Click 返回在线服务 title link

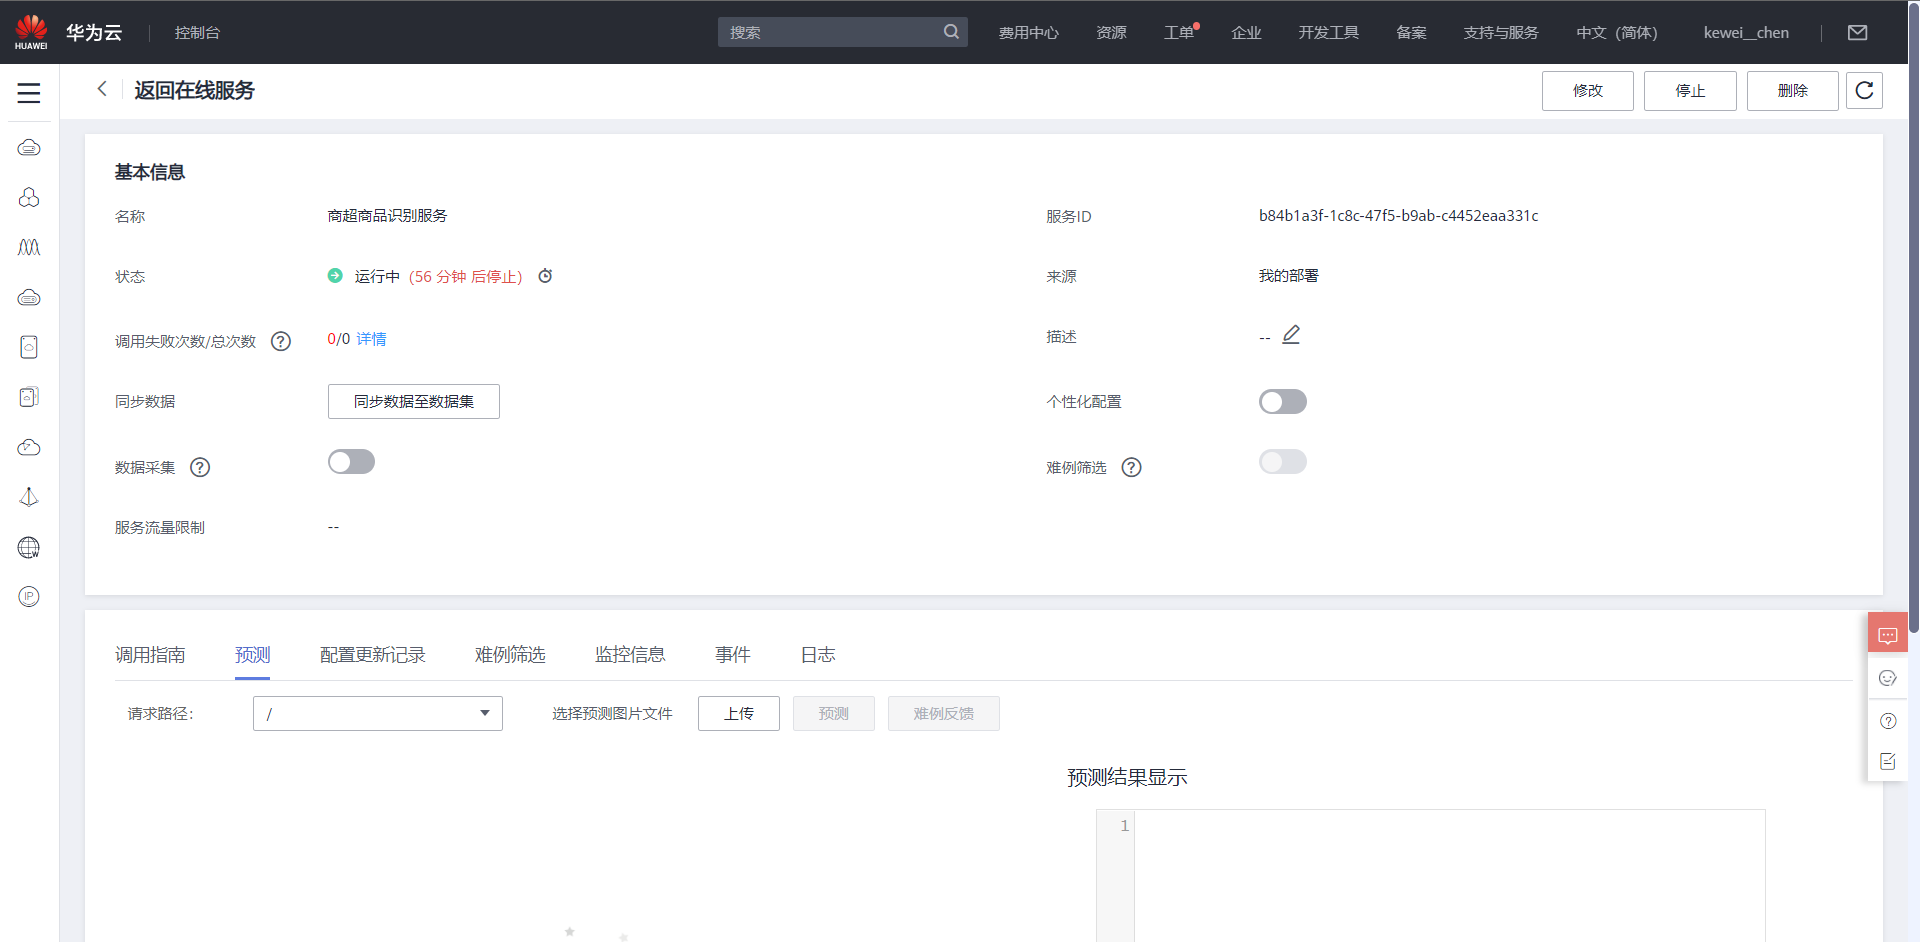(194, 90)
